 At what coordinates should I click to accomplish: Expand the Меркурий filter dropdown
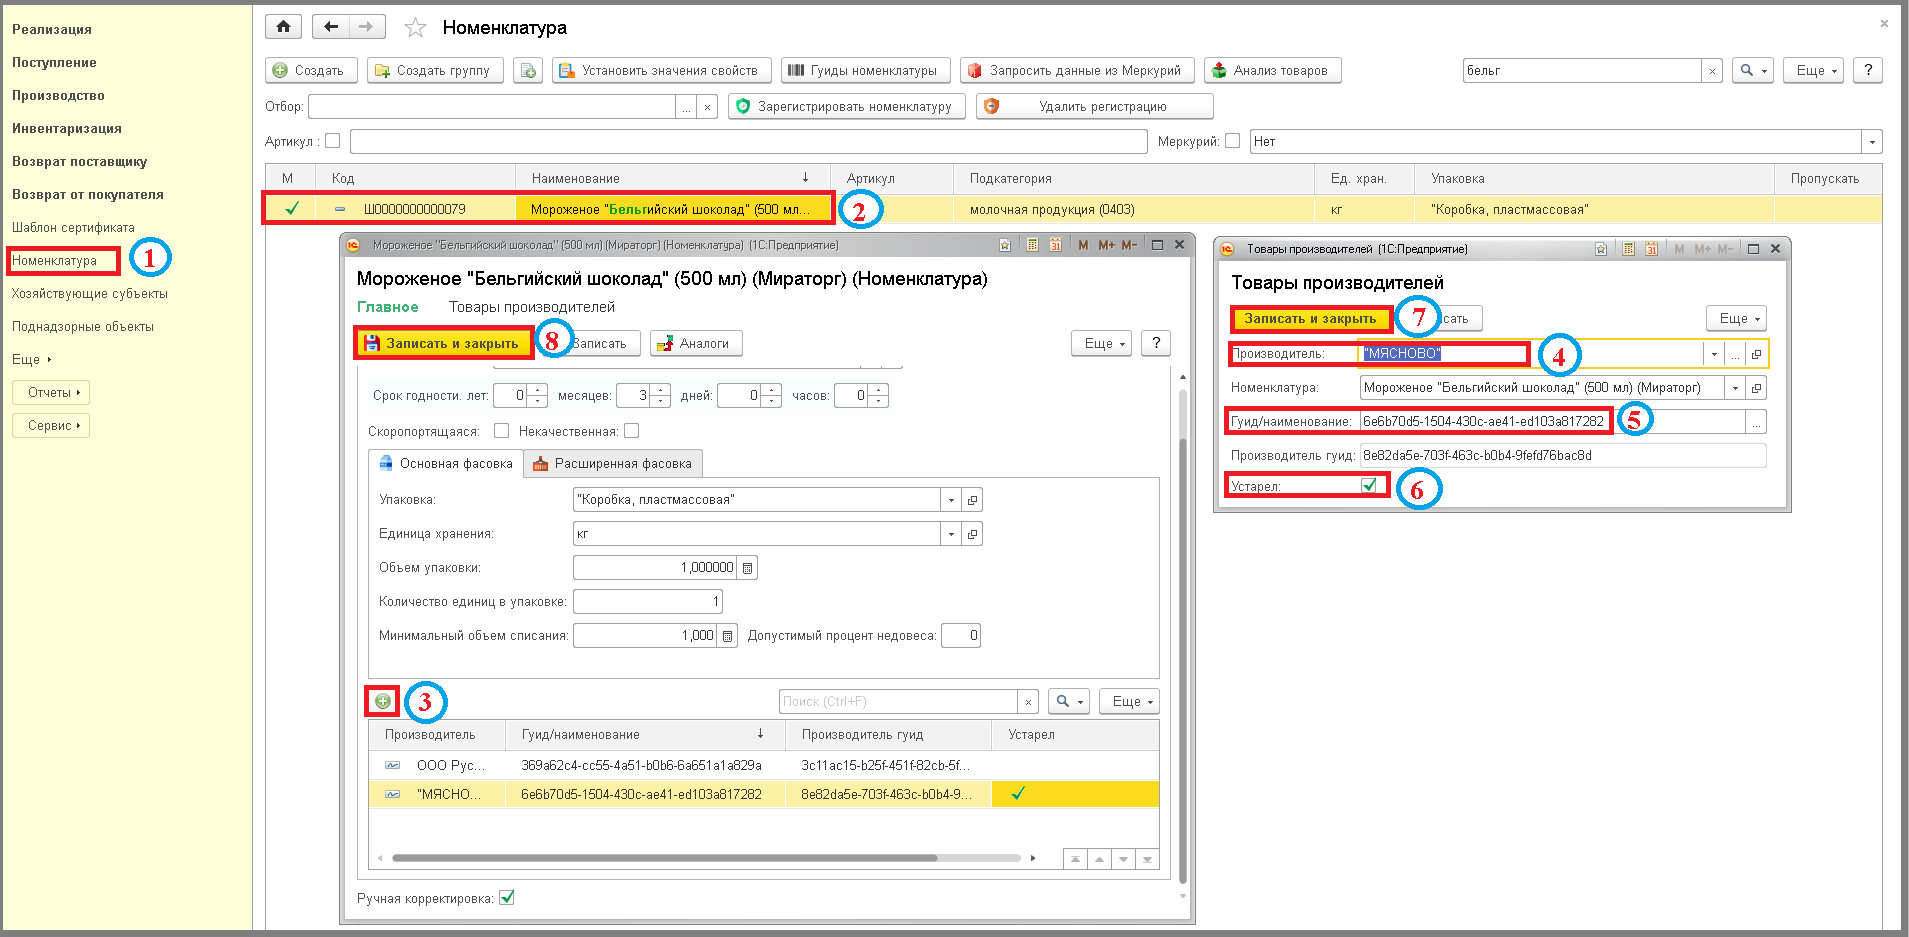tap(1871, 142)
